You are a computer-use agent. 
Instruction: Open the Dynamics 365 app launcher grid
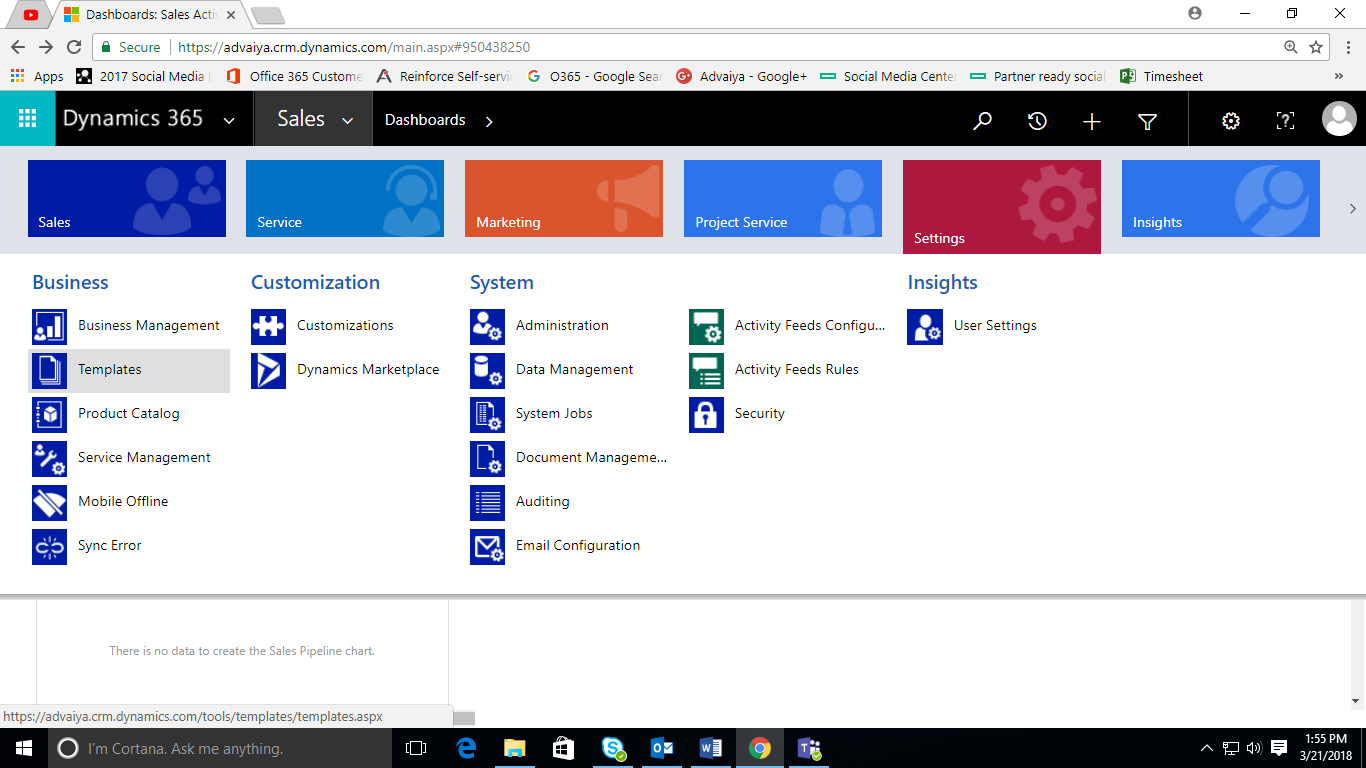pyautogui.click(x=27, y=119)
